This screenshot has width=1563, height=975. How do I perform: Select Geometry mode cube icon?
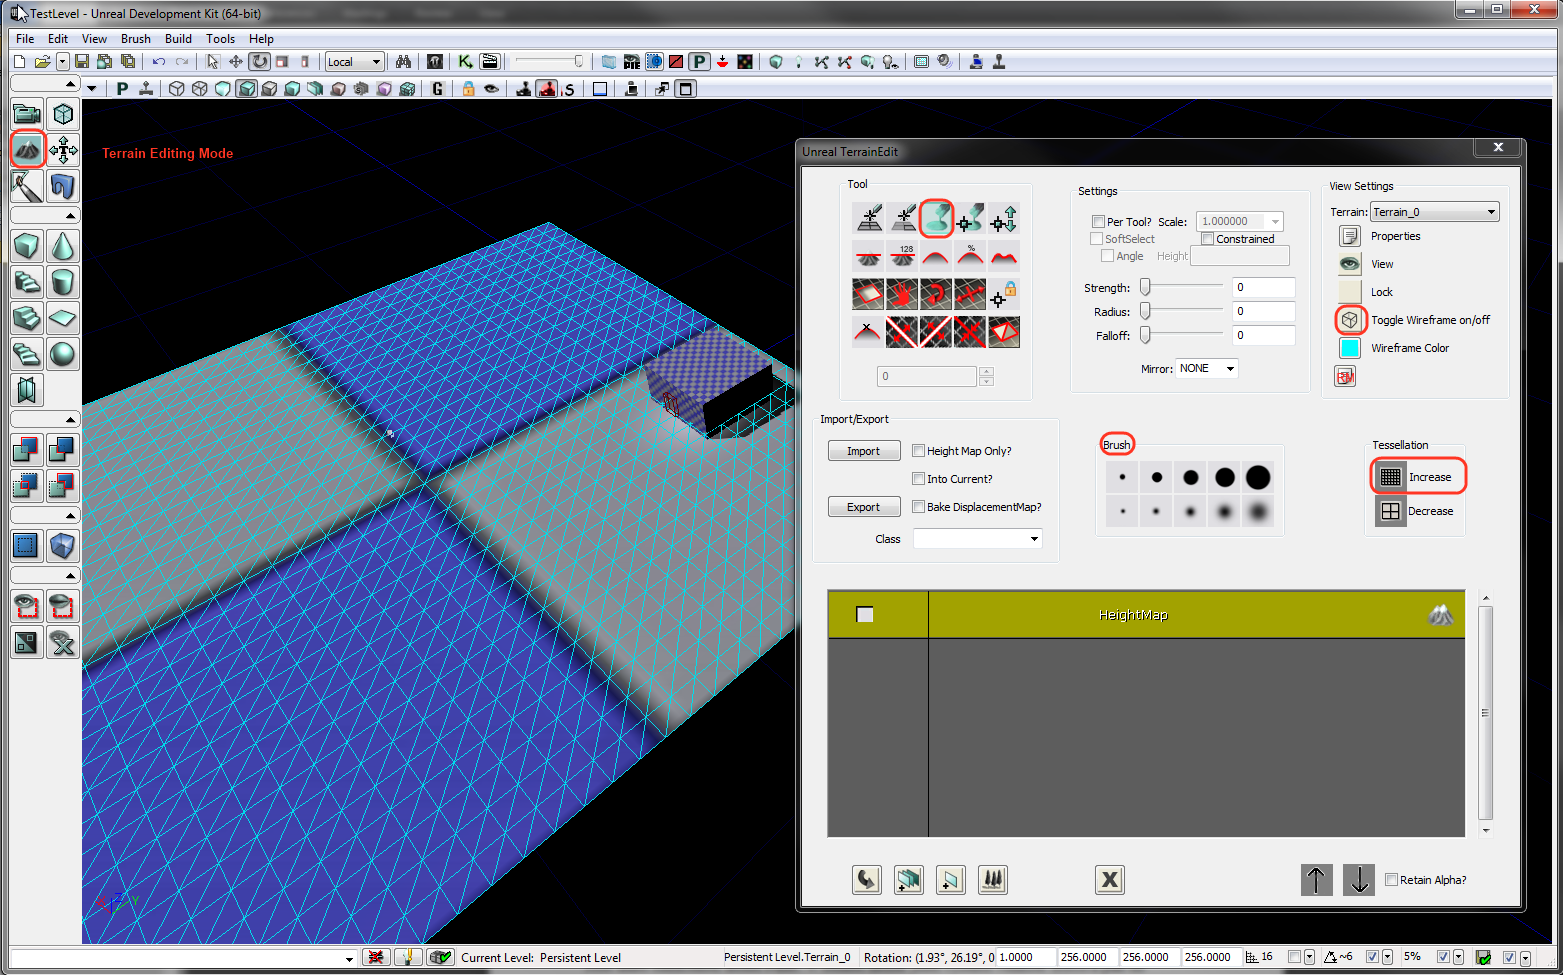click(x=63, y=114)
